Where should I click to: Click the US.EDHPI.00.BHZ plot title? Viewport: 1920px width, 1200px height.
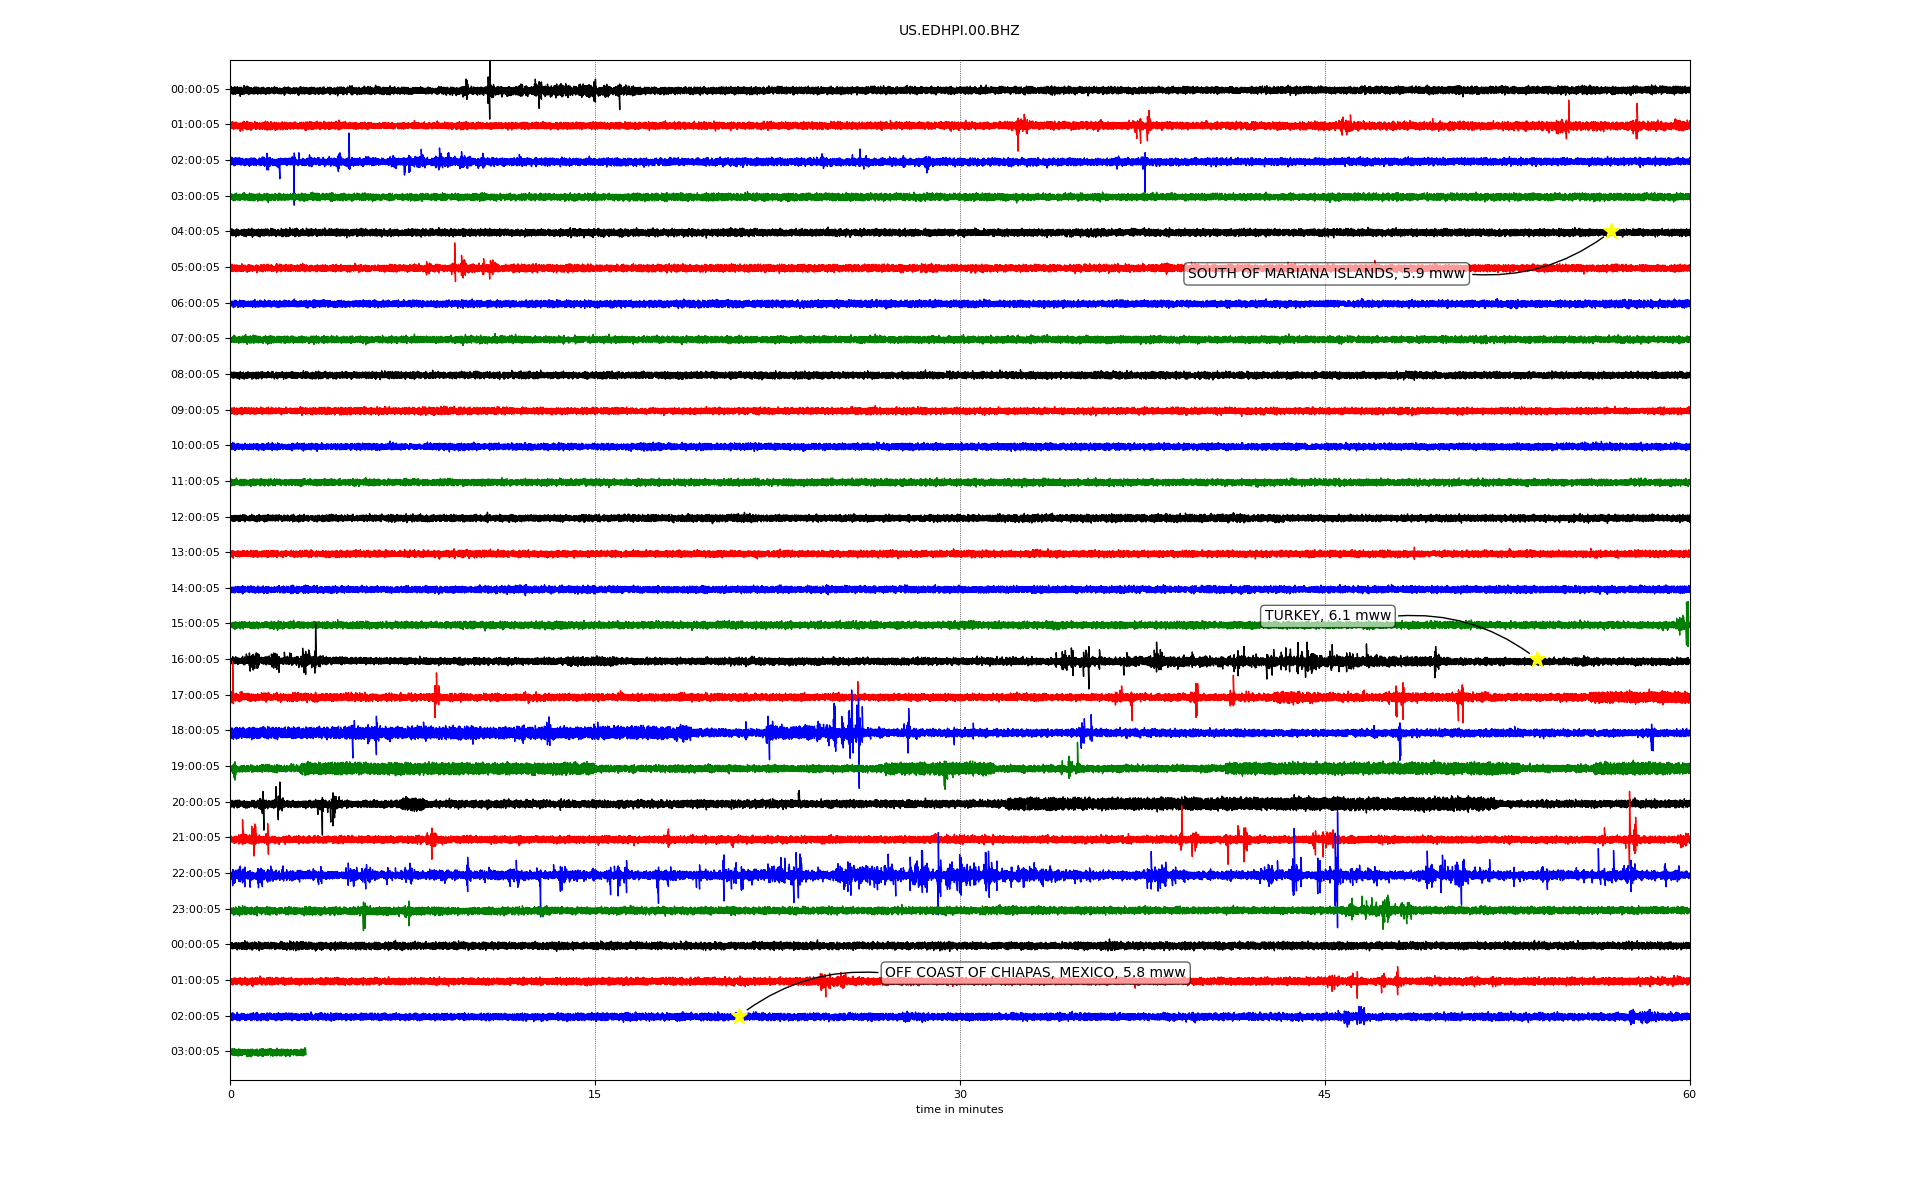(x=959, y=31)
